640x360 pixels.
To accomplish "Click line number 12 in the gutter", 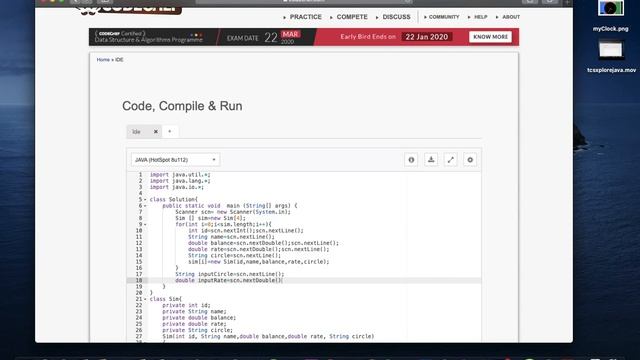I will tap(139, 243).
